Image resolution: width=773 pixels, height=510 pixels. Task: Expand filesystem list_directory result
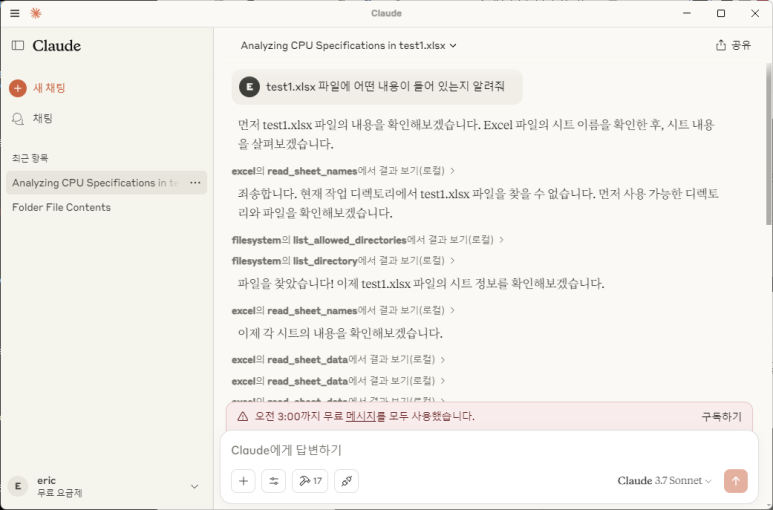[x=343, y=261]
